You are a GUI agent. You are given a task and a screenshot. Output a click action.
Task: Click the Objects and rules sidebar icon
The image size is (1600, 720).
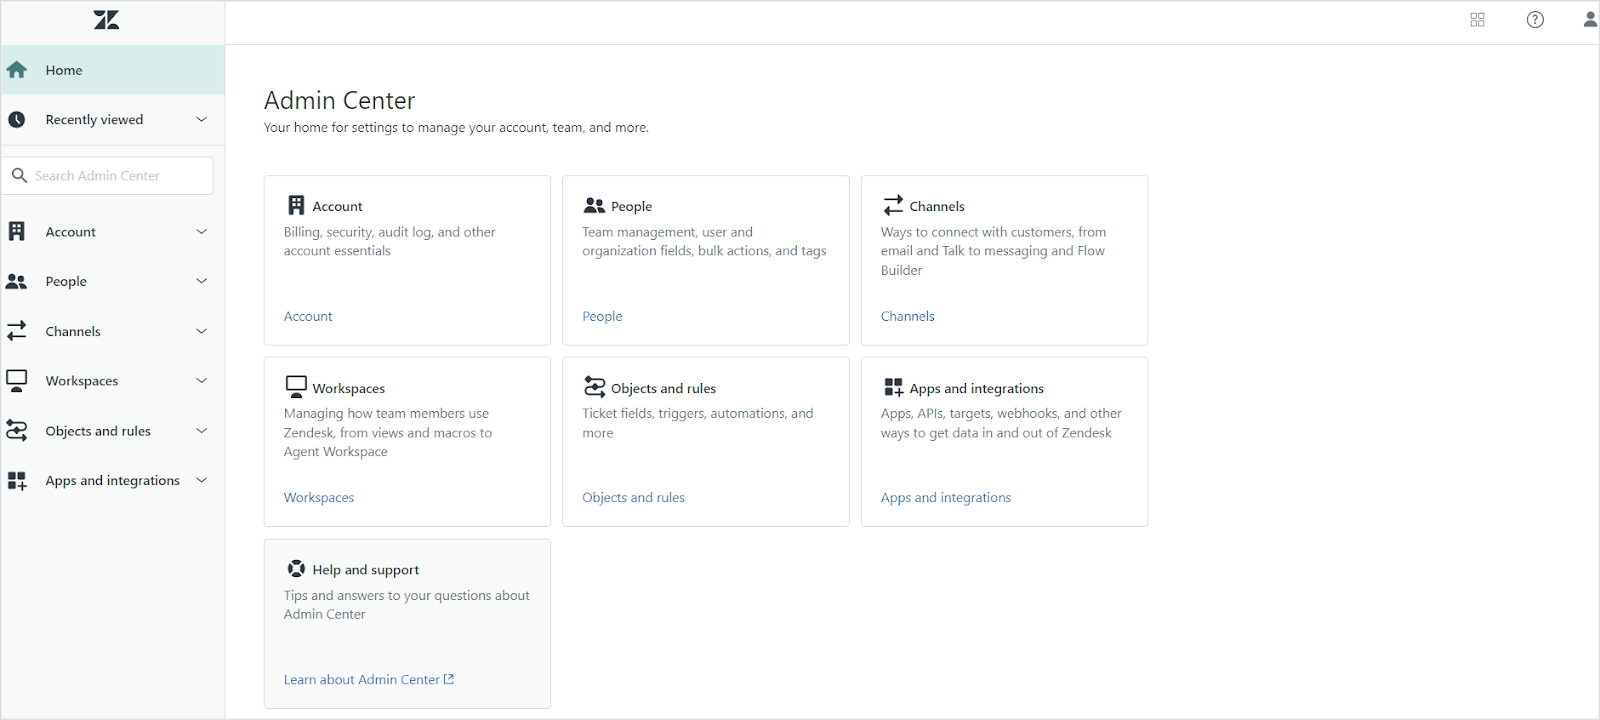pos(17,431)
